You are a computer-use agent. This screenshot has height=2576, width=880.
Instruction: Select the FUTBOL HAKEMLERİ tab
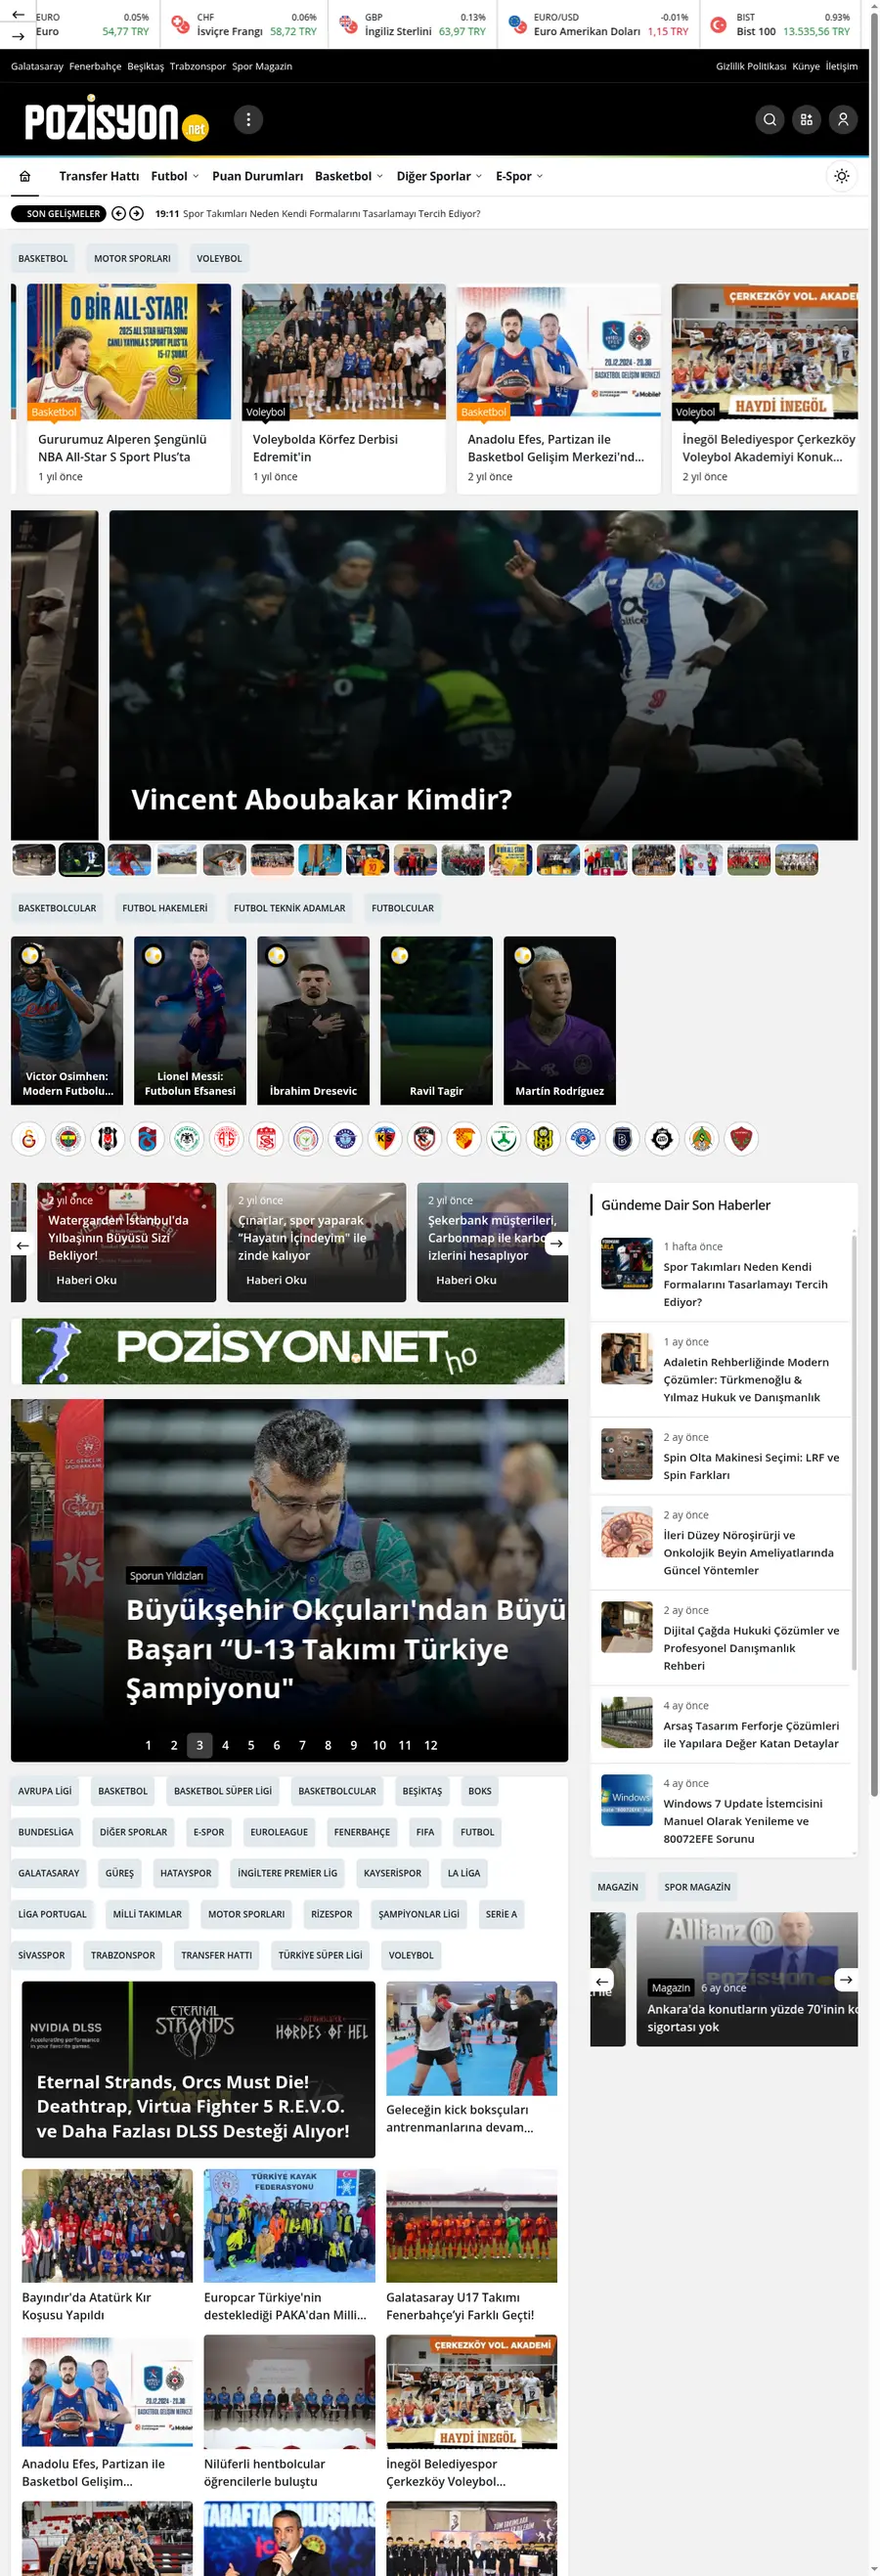(x=165, y=908)
